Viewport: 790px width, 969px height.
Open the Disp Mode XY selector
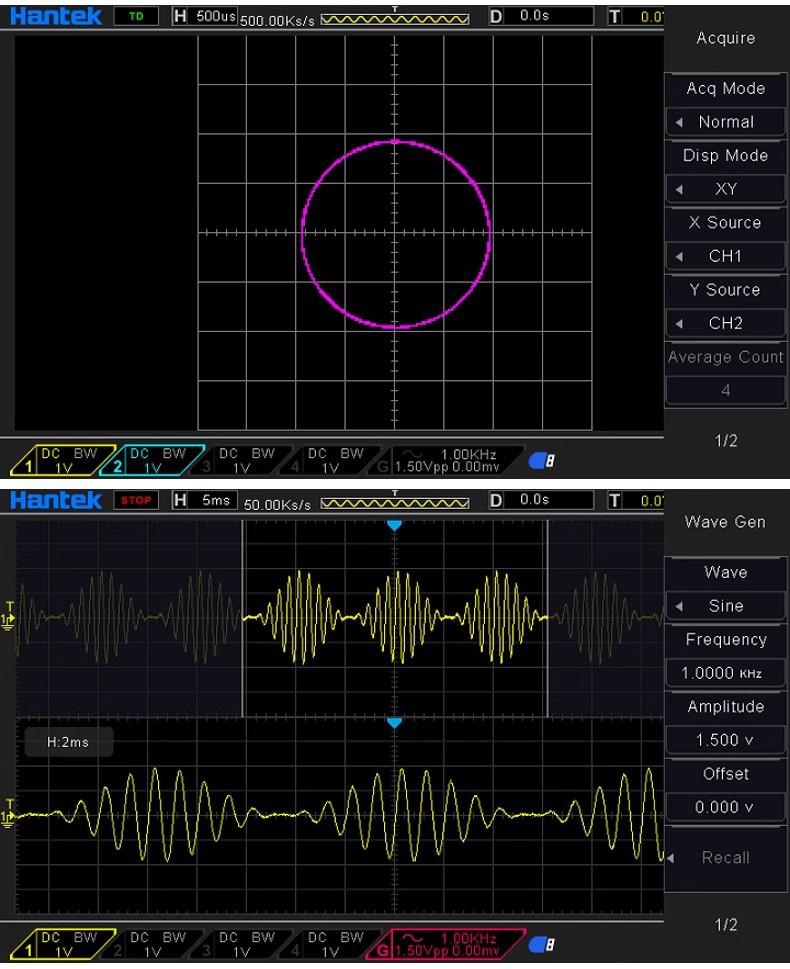[726, 189]
